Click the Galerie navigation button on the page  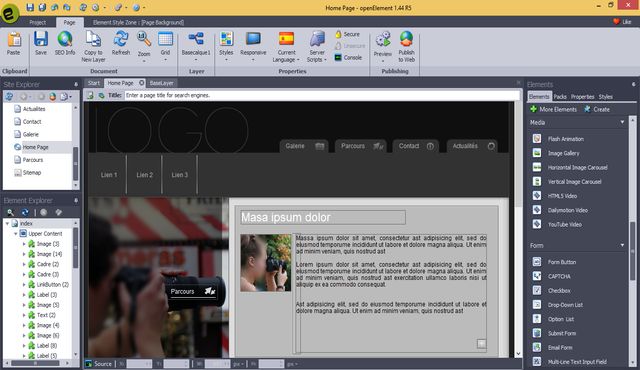coord(304,146)
